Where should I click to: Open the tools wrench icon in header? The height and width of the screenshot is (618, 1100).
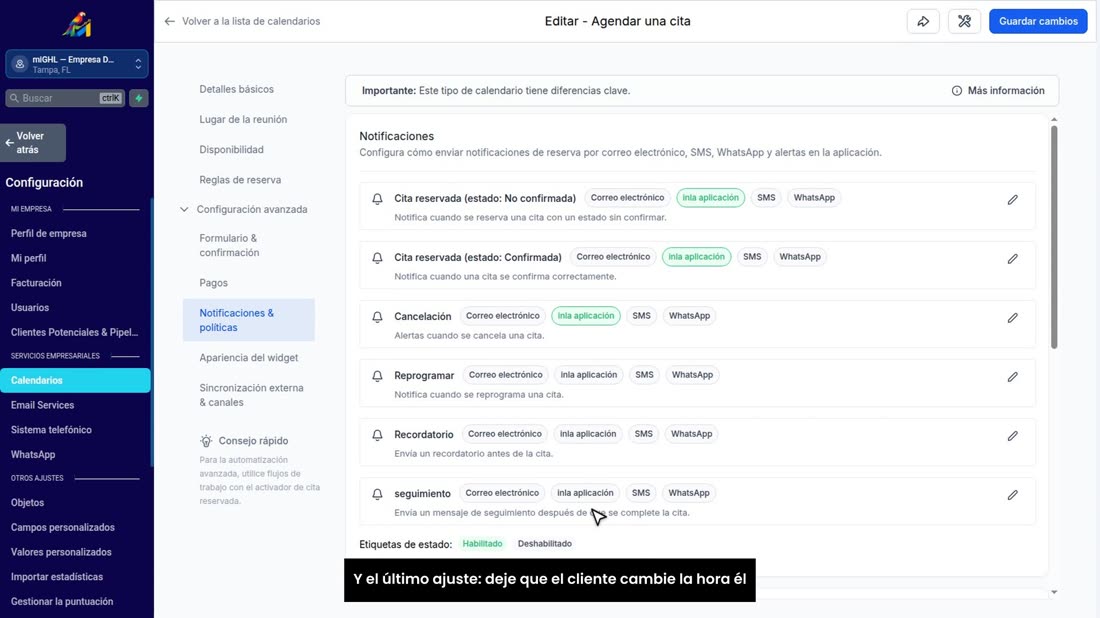965,21
